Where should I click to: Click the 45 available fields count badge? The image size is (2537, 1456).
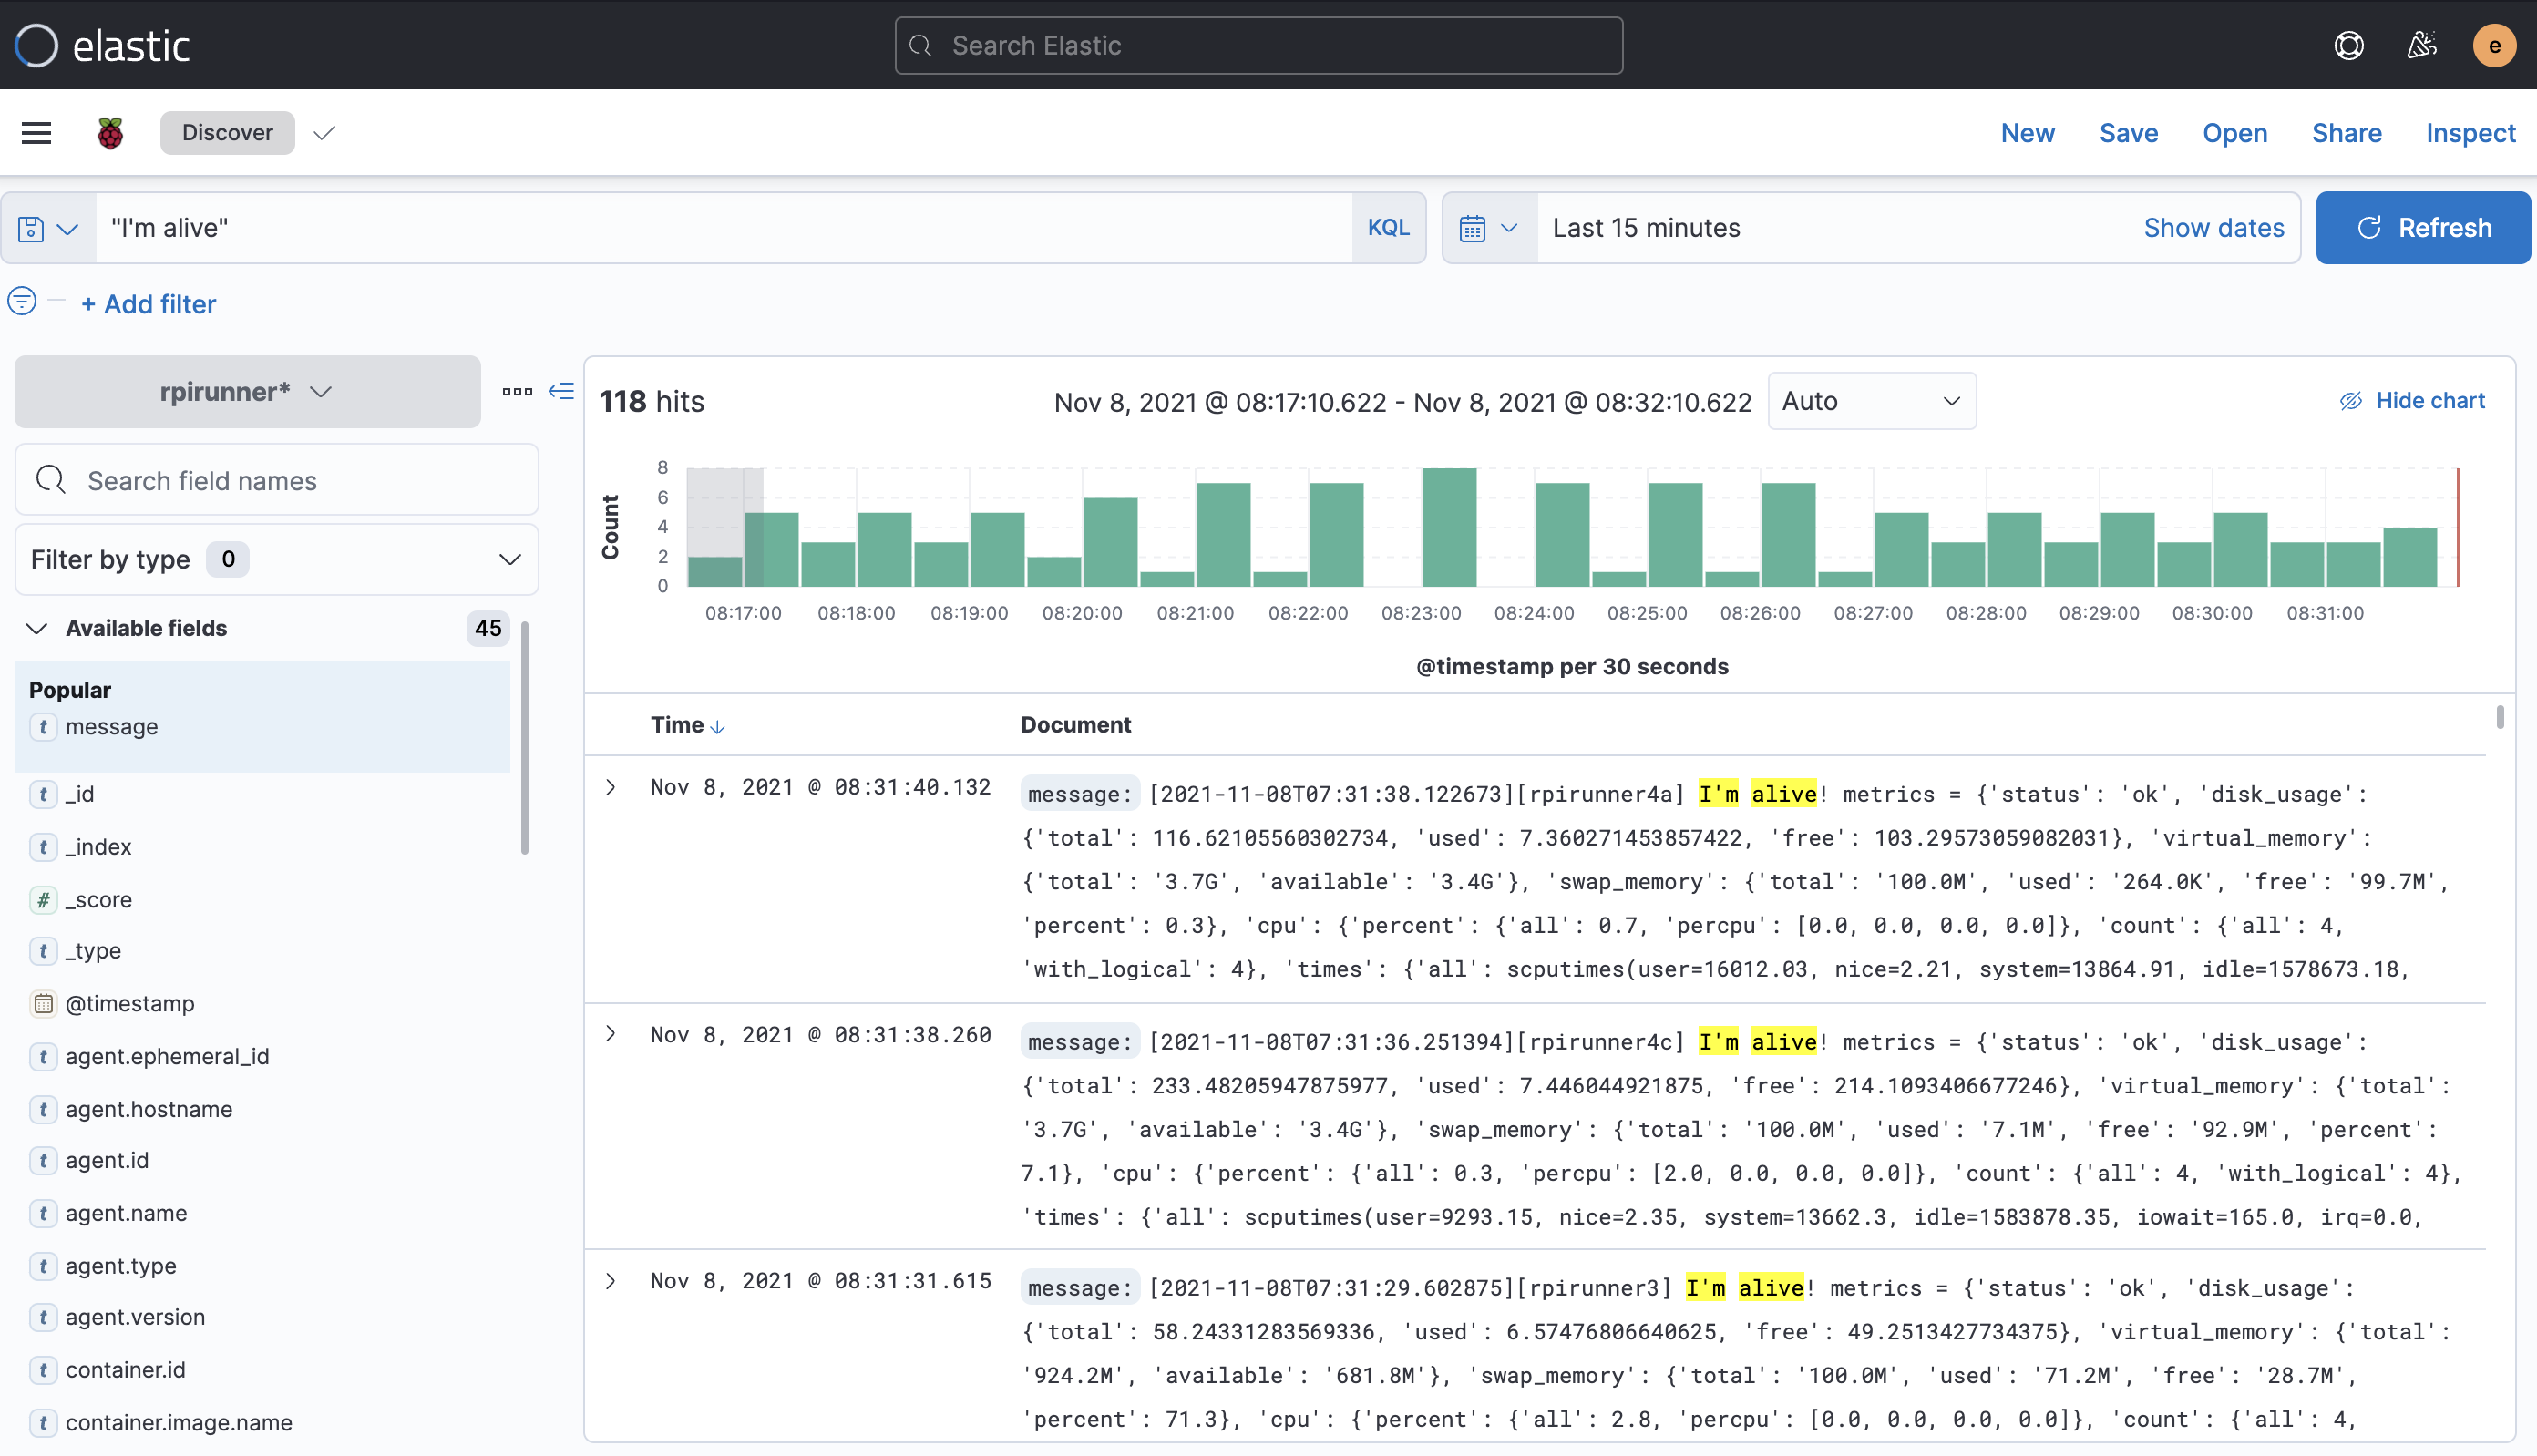[488, 628]
